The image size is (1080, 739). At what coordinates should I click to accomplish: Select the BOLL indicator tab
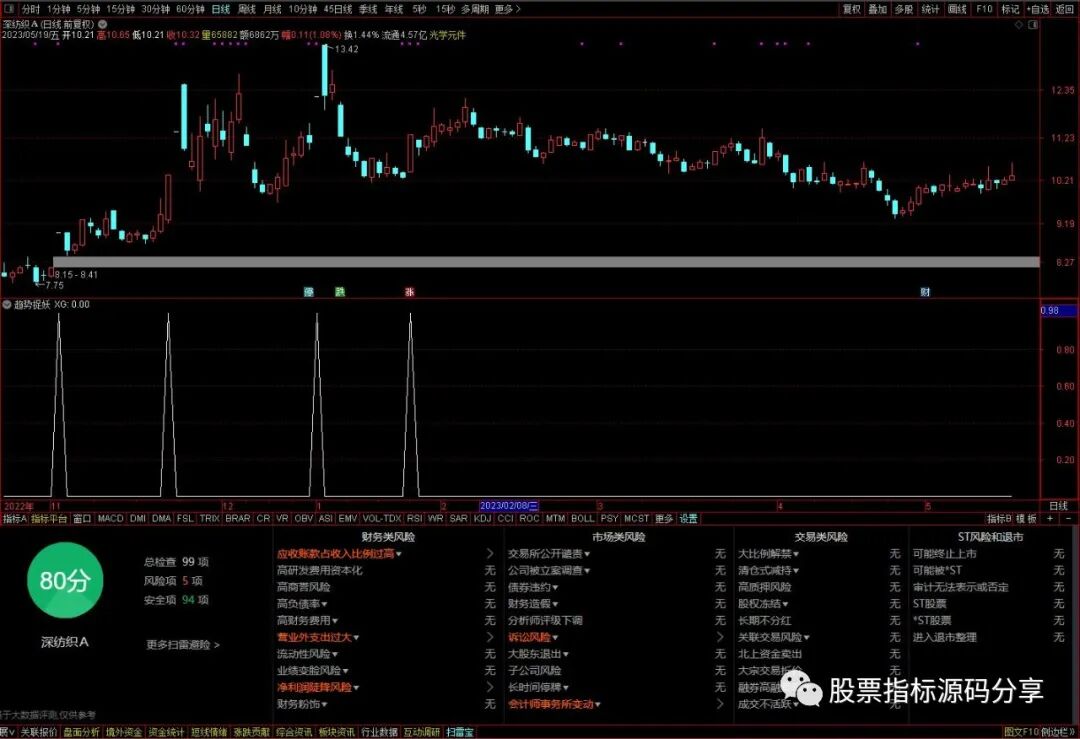(583, 518)
